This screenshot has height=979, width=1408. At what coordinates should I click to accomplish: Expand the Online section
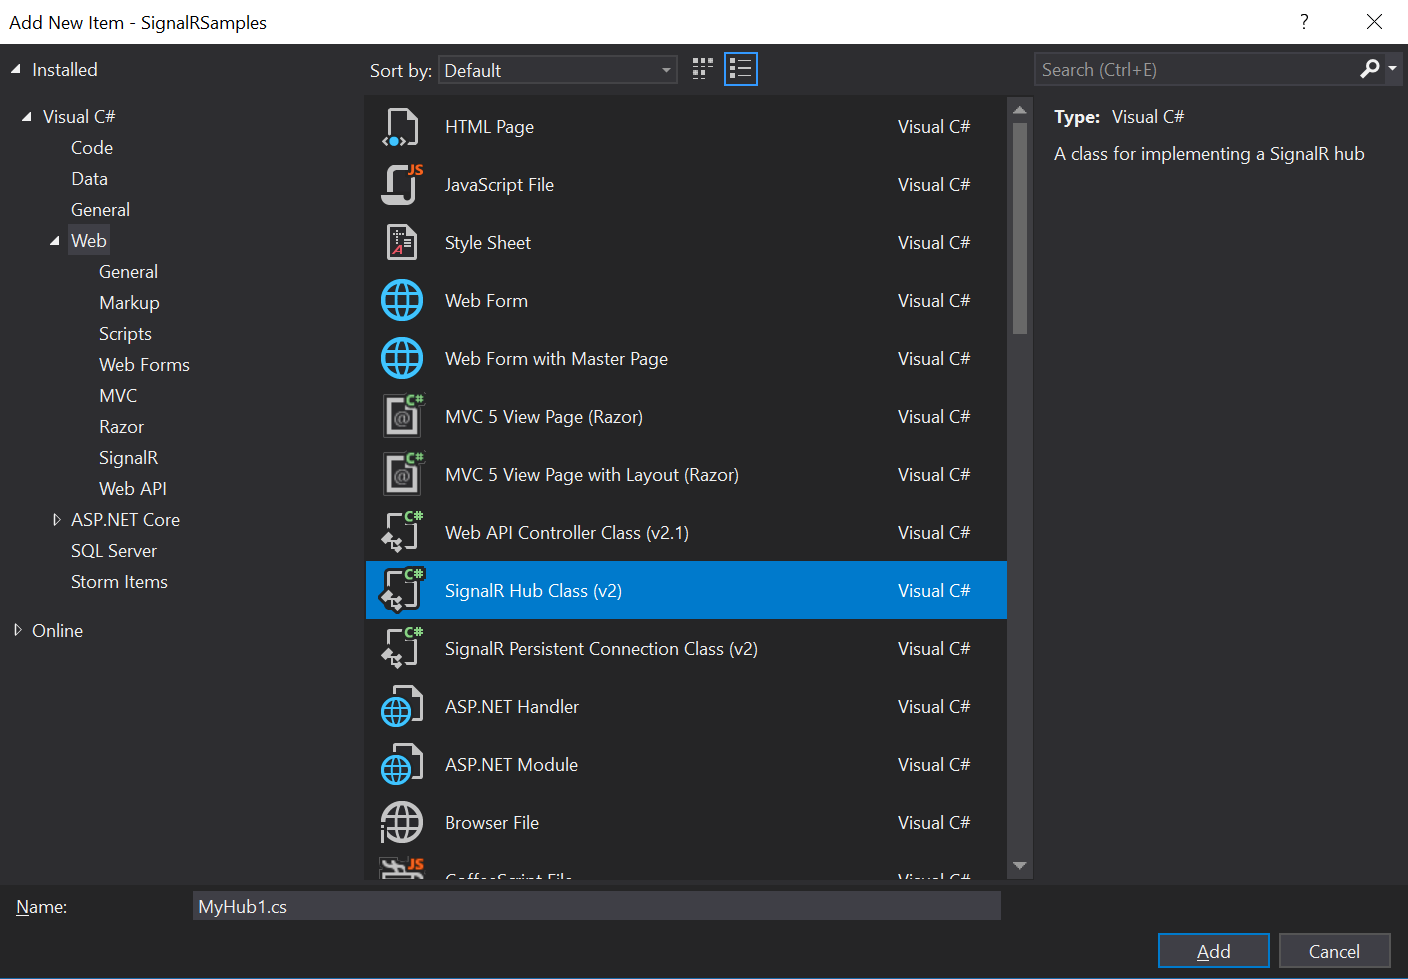coord(17,630)
